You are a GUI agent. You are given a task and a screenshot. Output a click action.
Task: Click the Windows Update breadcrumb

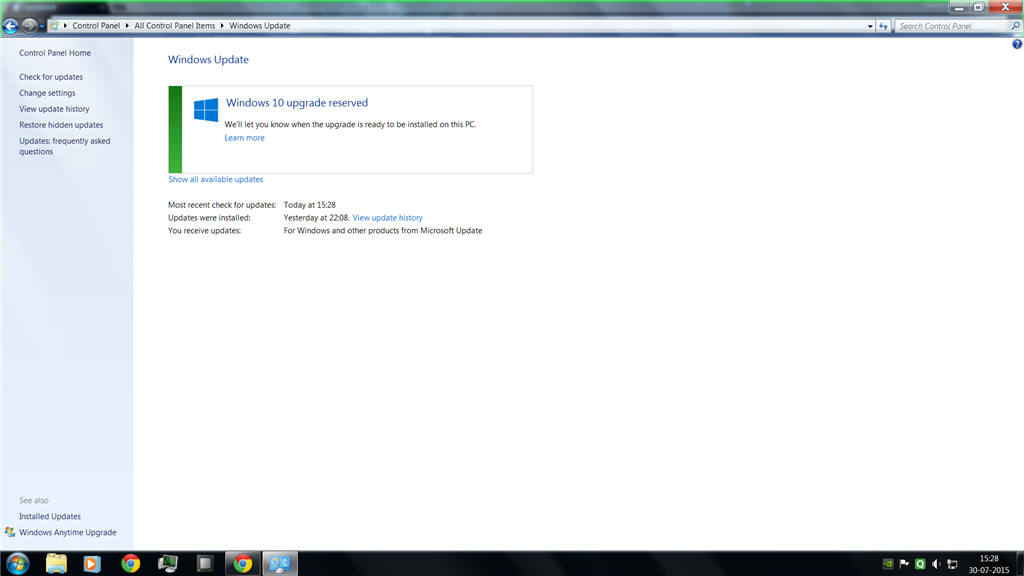tap(259, 26)
